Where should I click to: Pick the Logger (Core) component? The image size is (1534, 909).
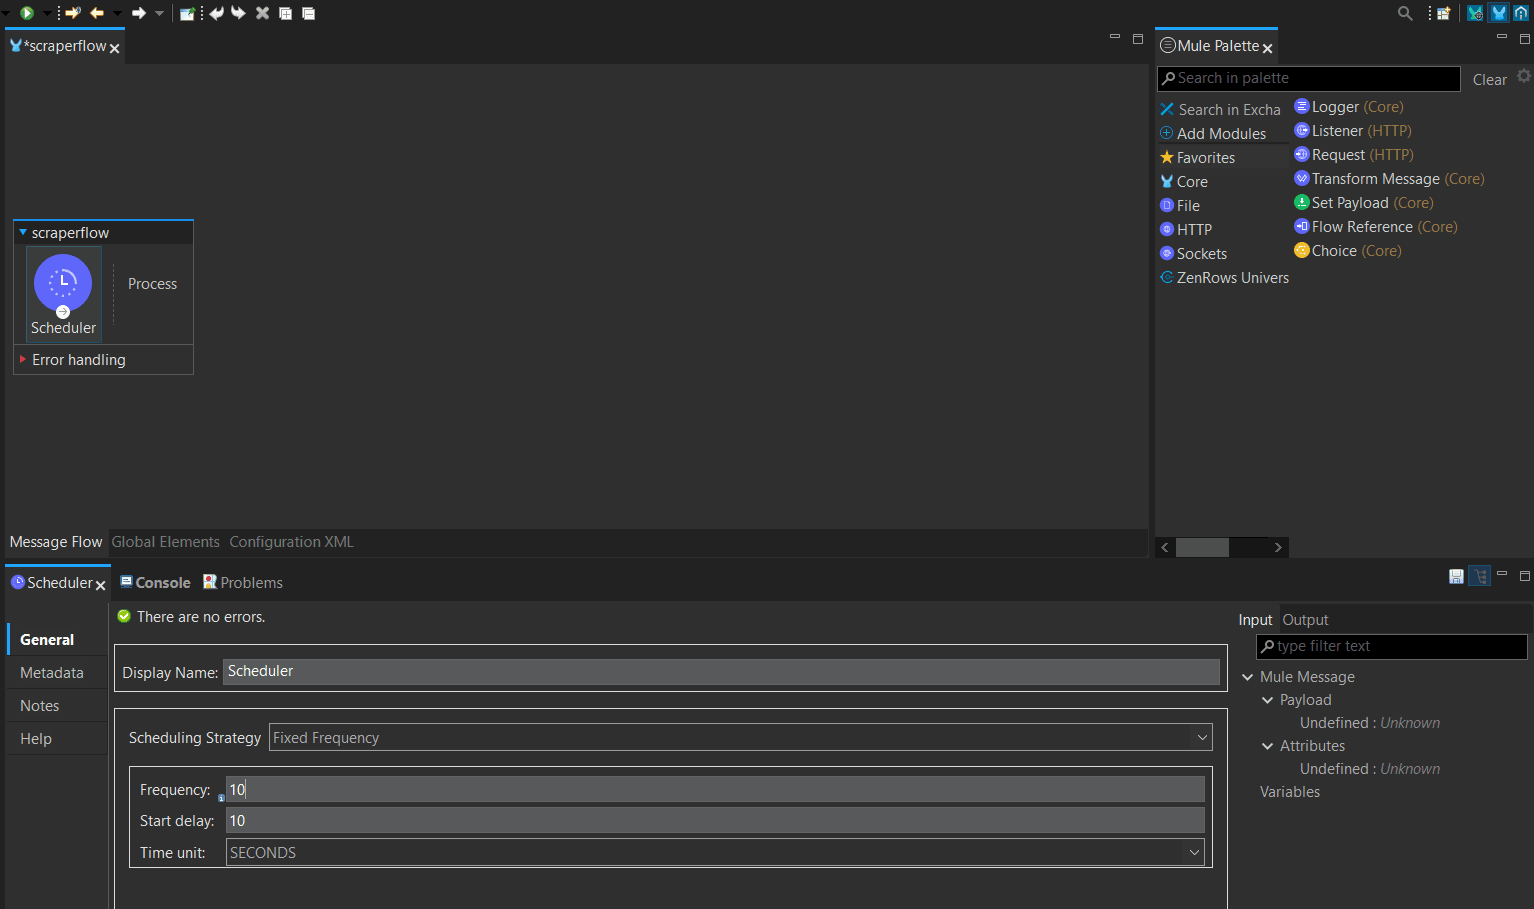[x=1349, y=107]
